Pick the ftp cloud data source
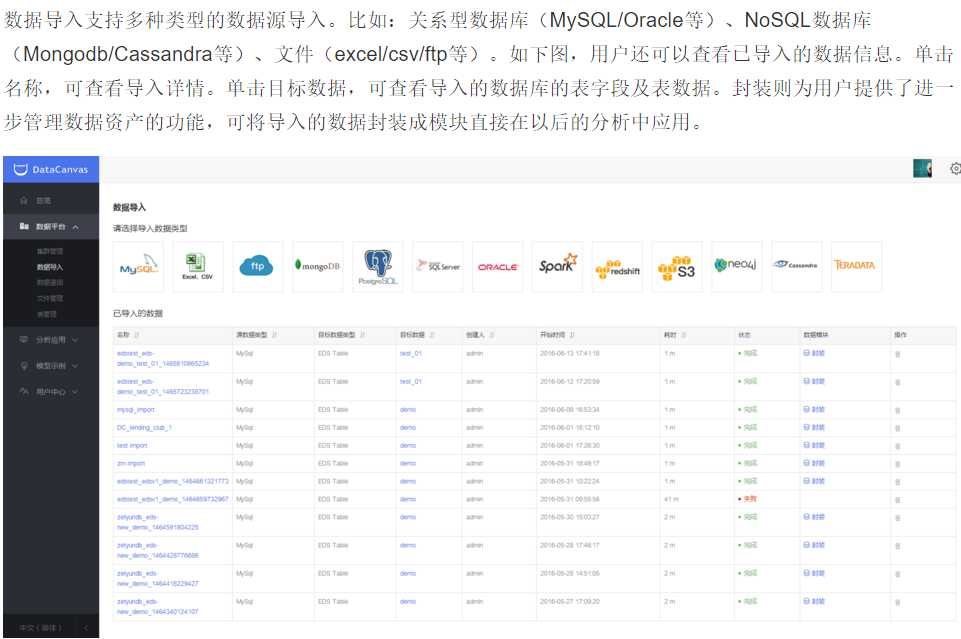This screenshot has height=639, width=961. pyautogui.click(x=257, y=267)
